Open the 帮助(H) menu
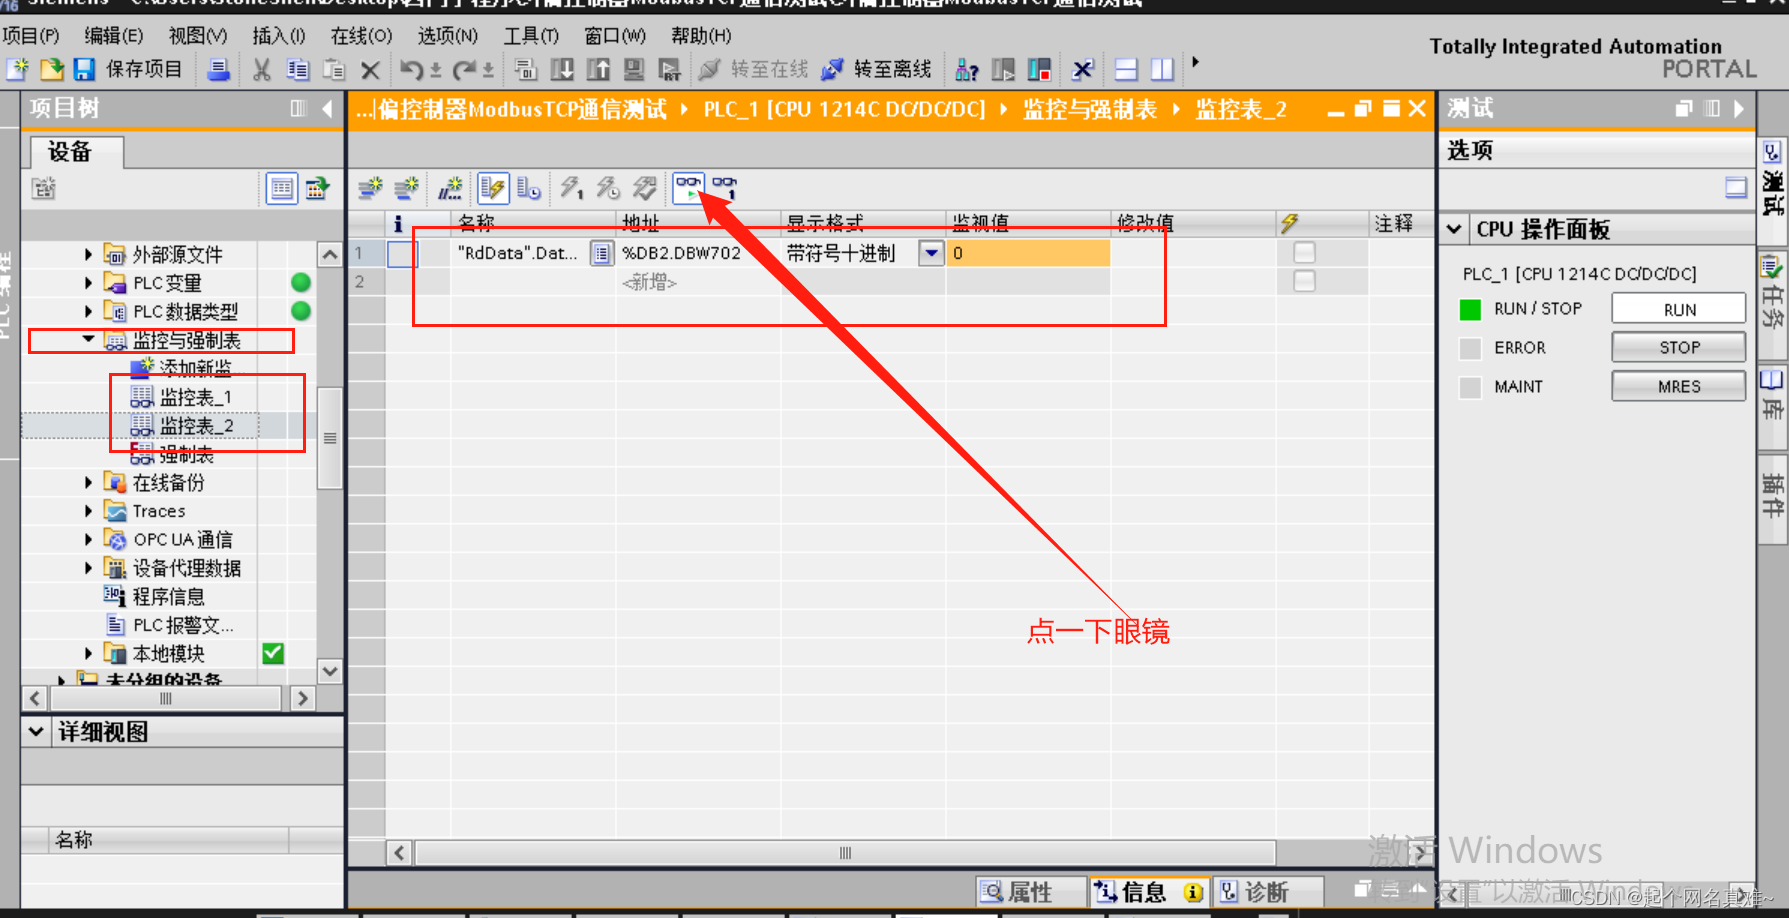 701,36
